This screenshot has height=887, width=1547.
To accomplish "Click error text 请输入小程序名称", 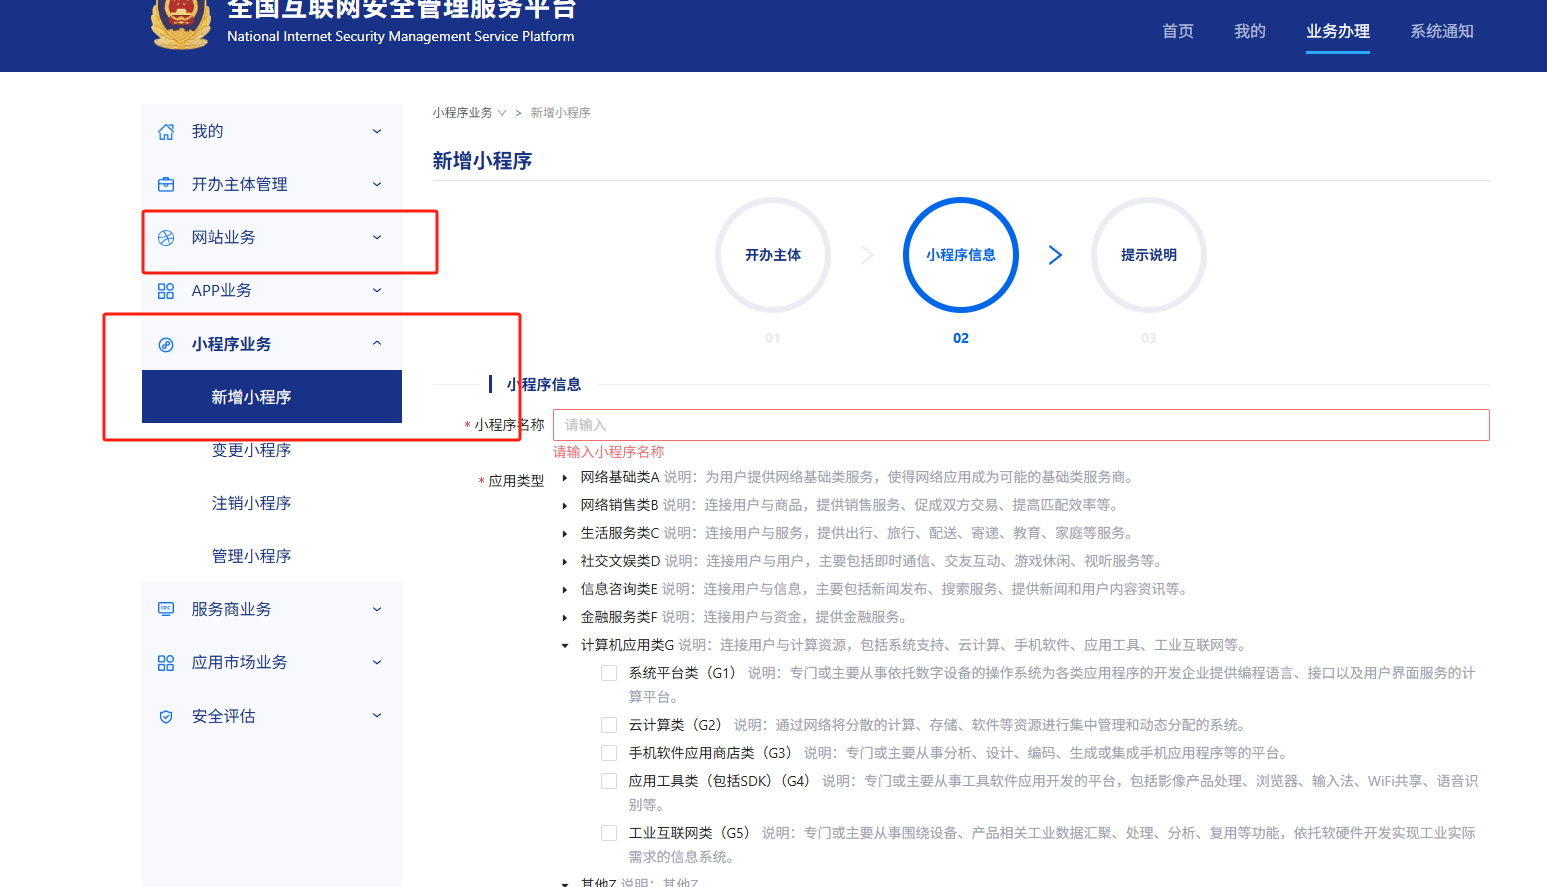I will point(609,452).
